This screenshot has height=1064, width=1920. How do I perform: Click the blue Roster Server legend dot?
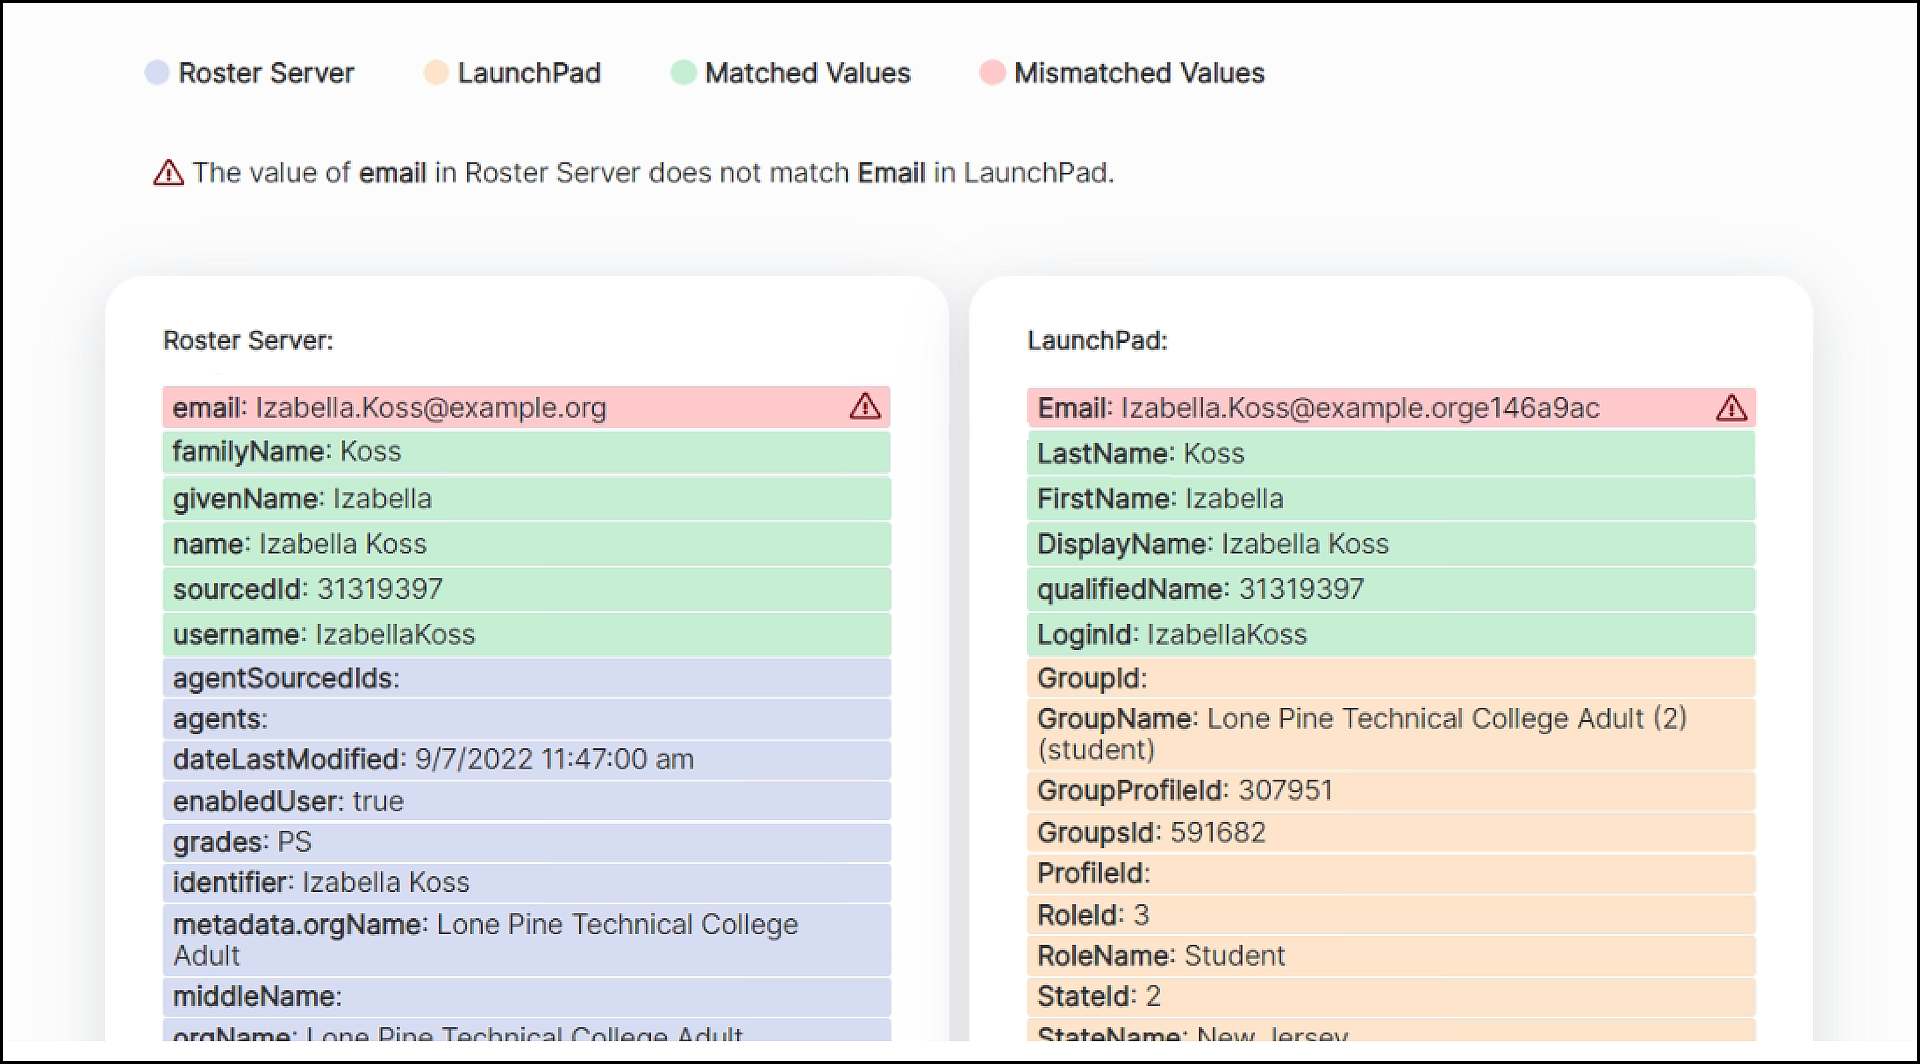coord(156,72)
